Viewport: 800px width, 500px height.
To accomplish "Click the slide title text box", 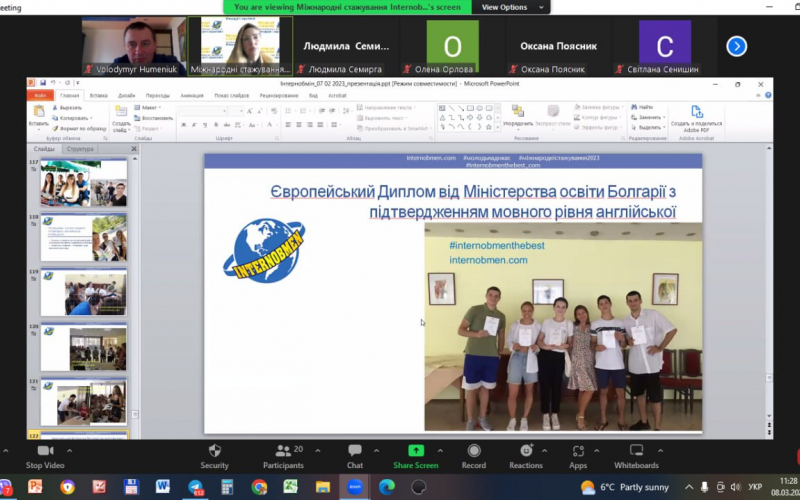I will coord(473,202).
